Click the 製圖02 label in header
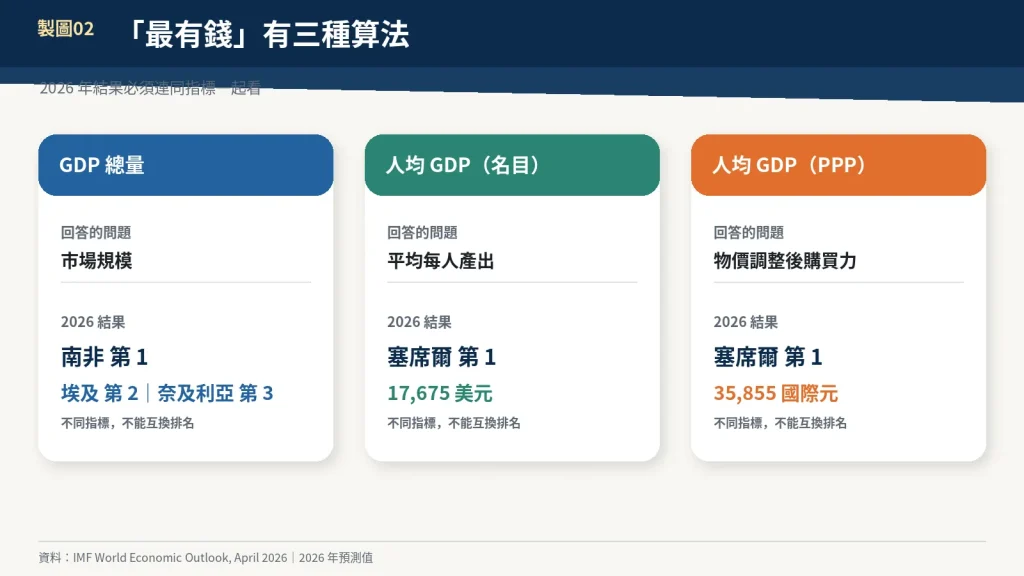1024x576 pixels. coord(65,29)
